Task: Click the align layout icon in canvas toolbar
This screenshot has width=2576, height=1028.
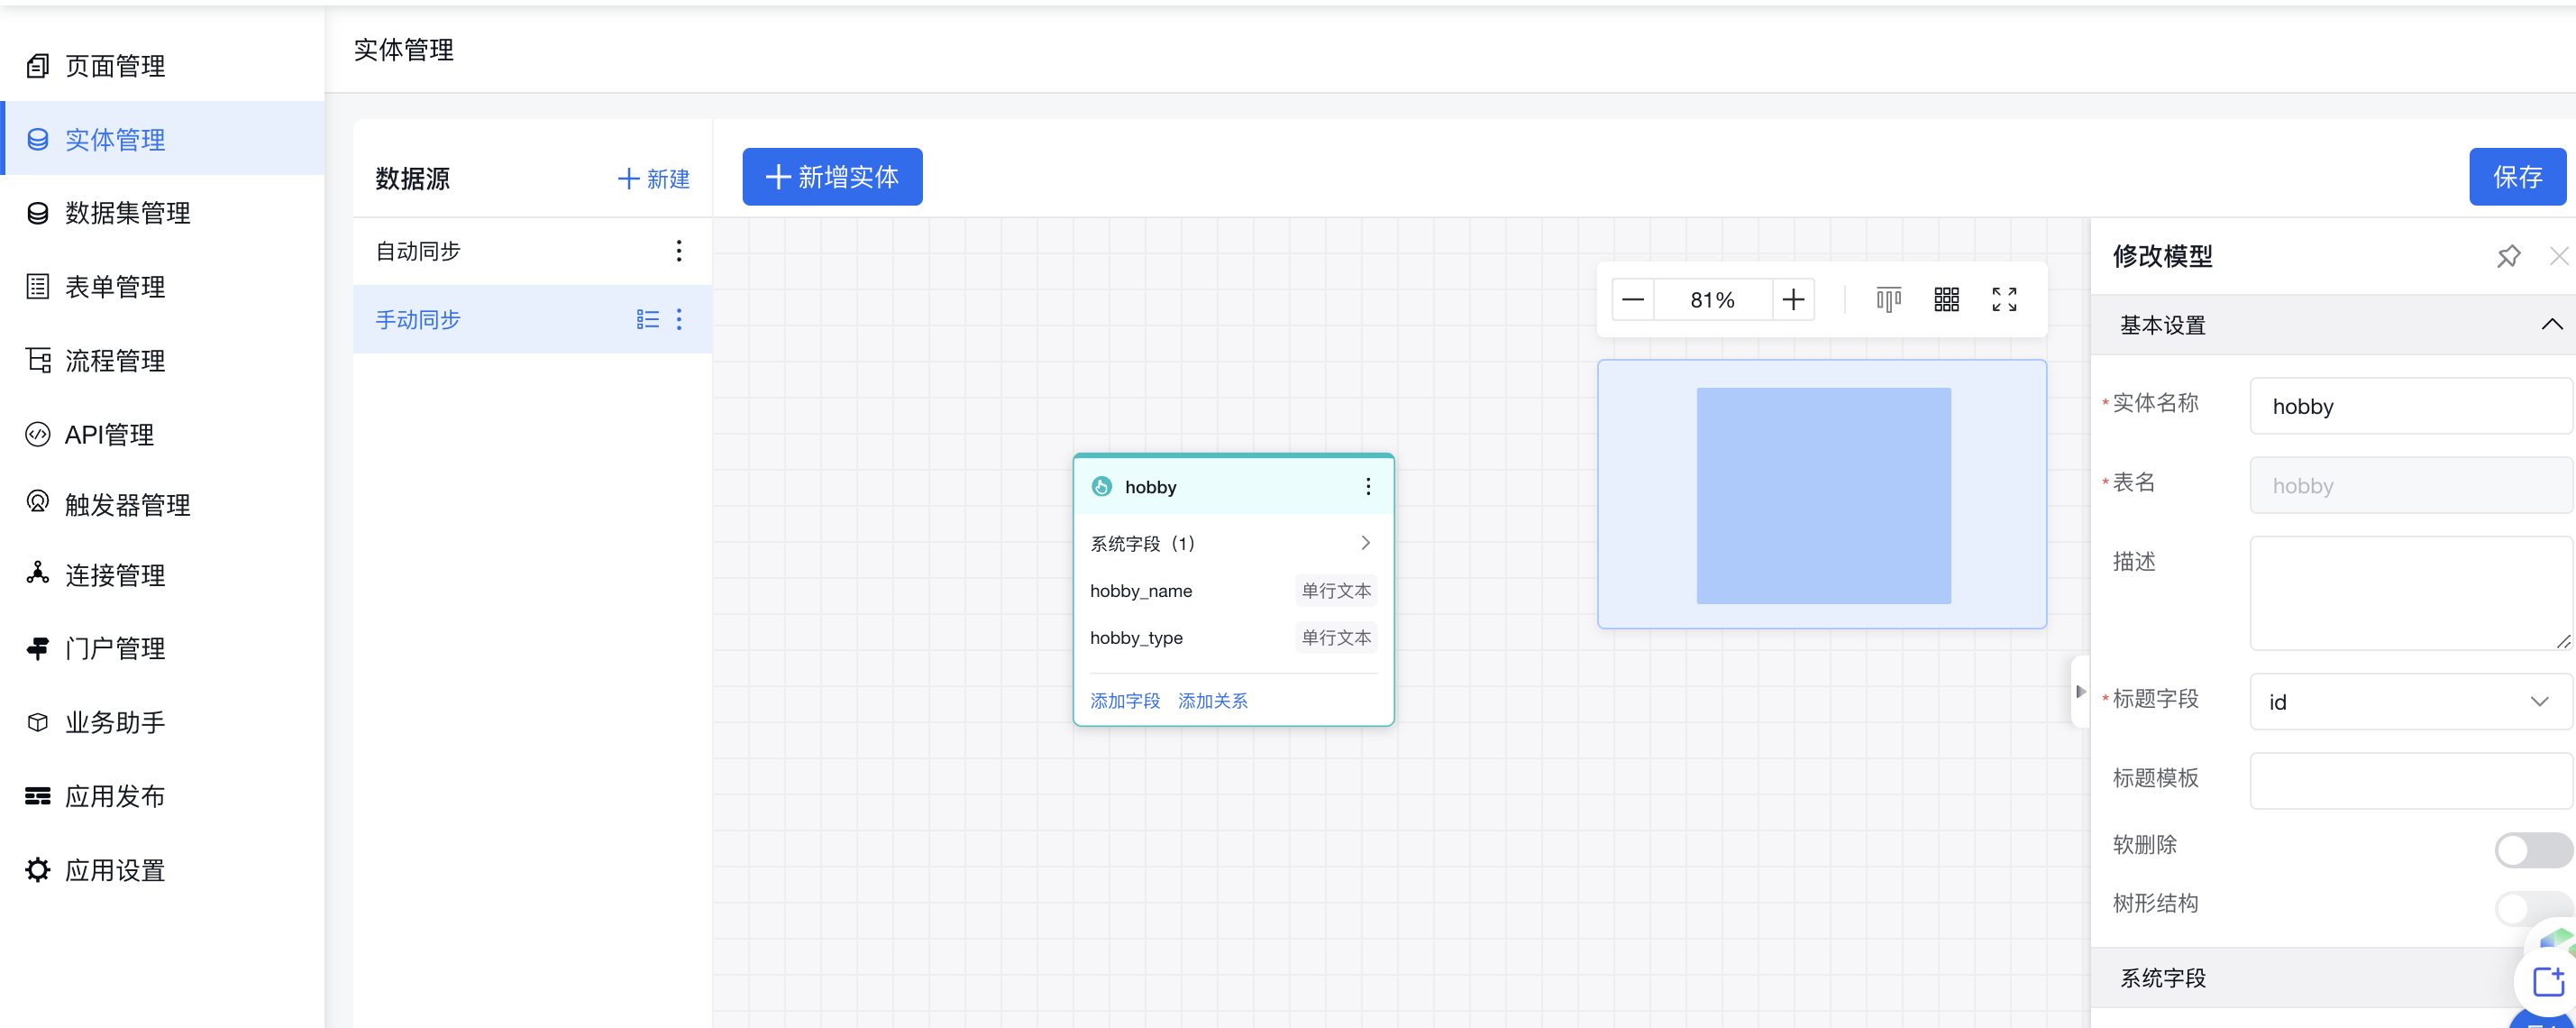Action: click(1888, 300)
